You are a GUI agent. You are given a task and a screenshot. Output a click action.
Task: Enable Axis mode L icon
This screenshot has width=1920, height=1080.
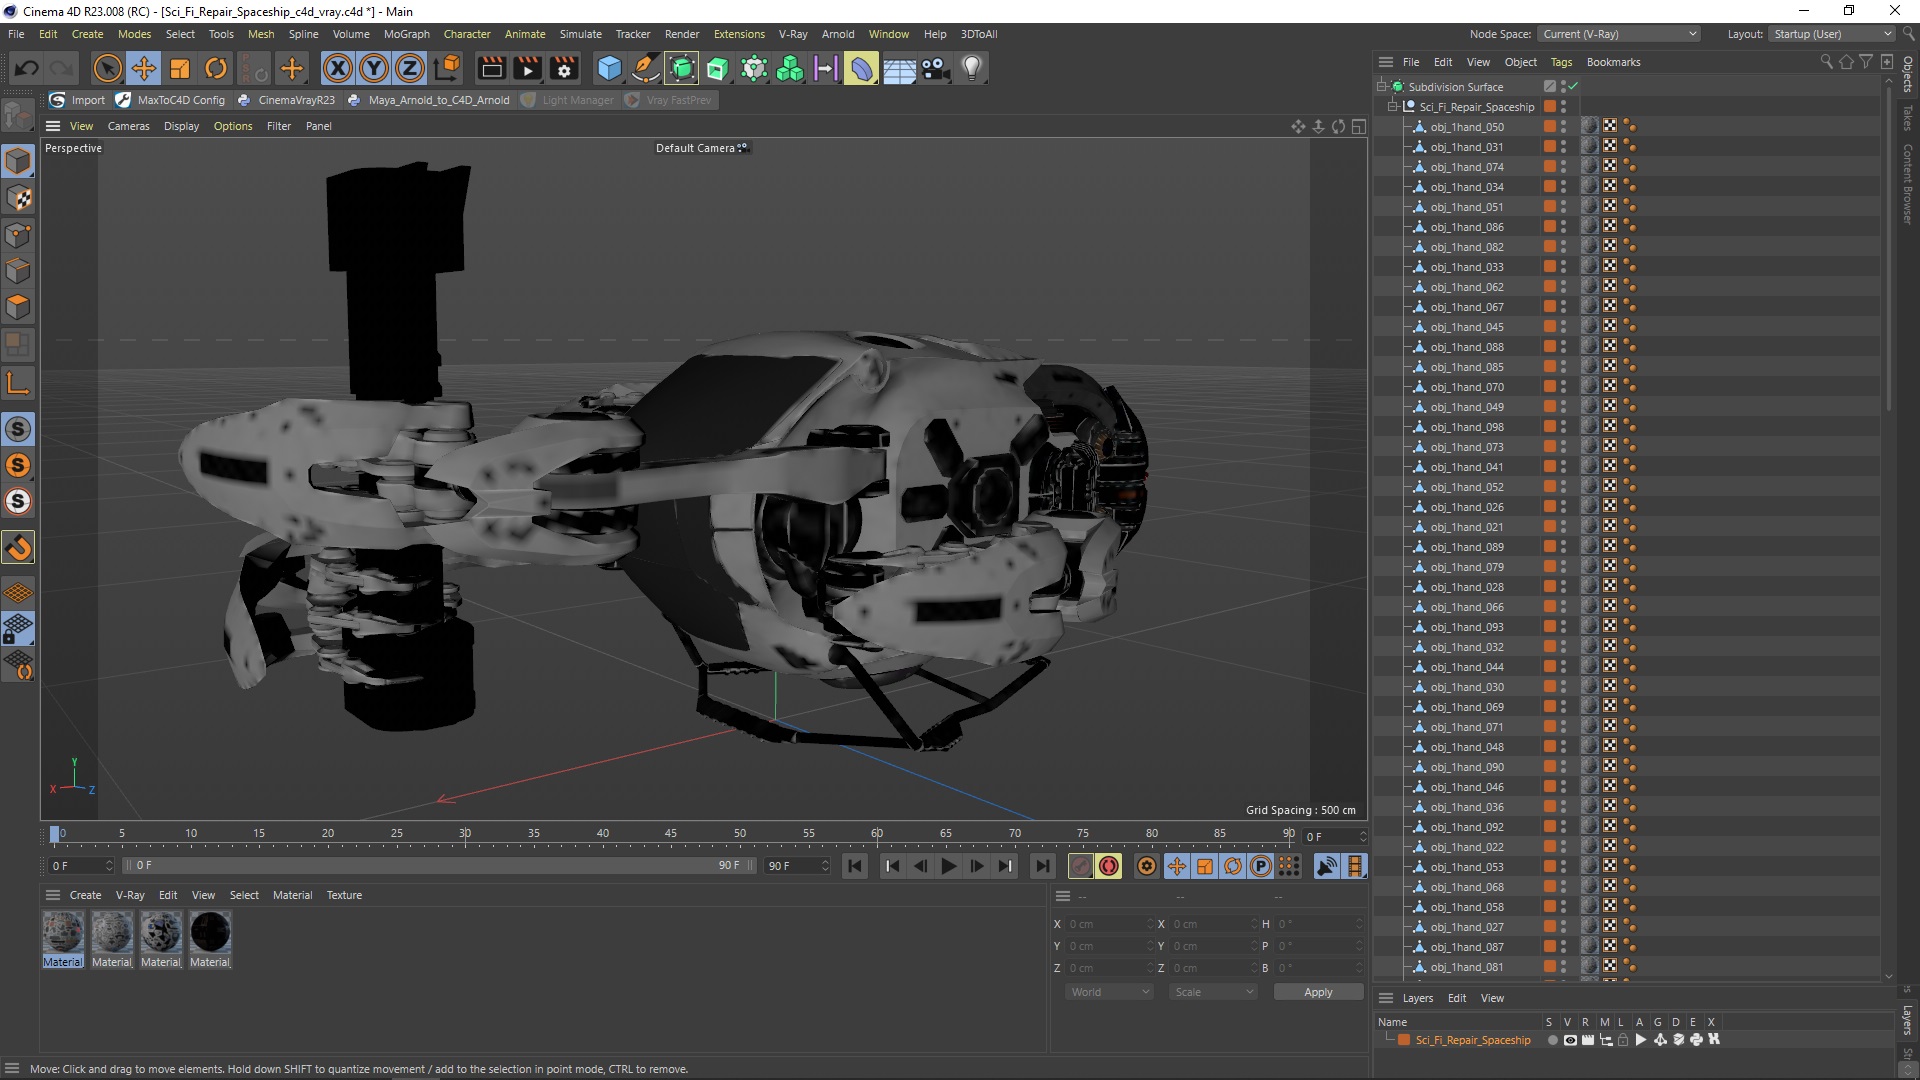pyautogui.click(x=18, y=383)
